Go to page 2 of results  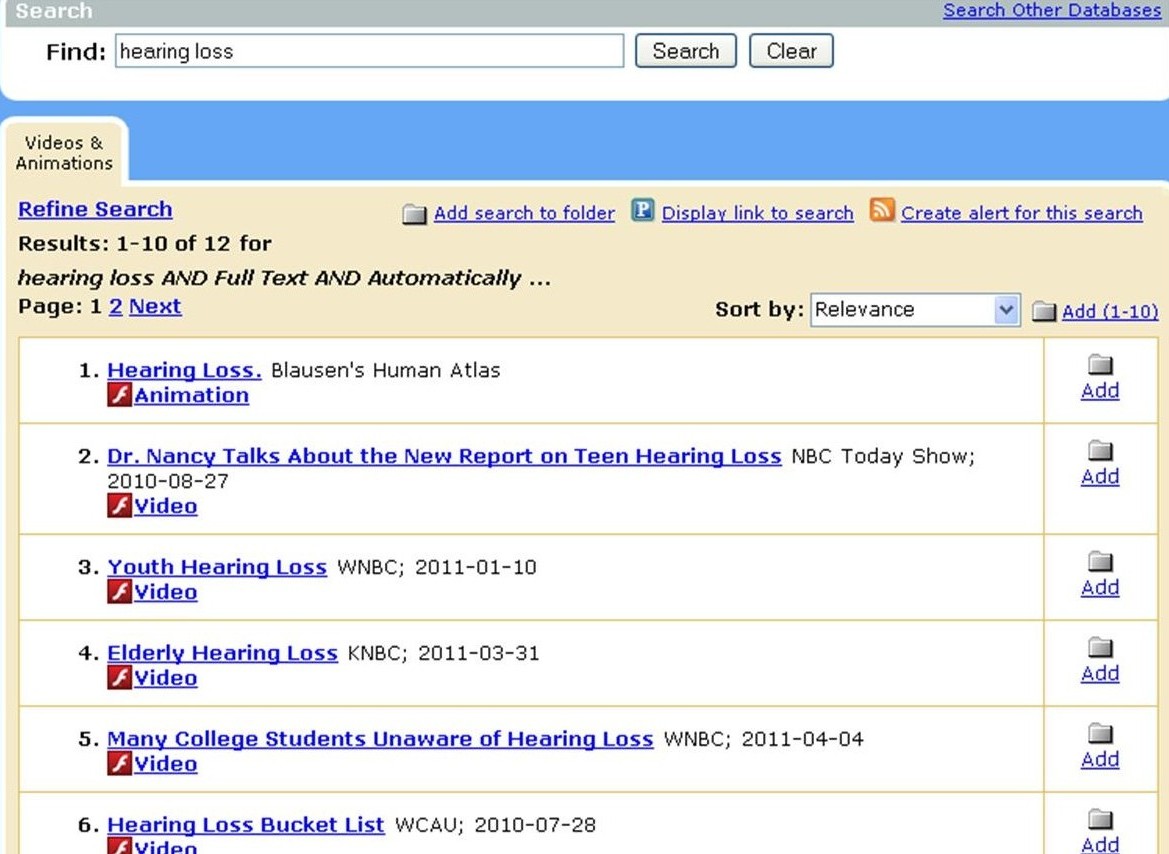[115, 307]
